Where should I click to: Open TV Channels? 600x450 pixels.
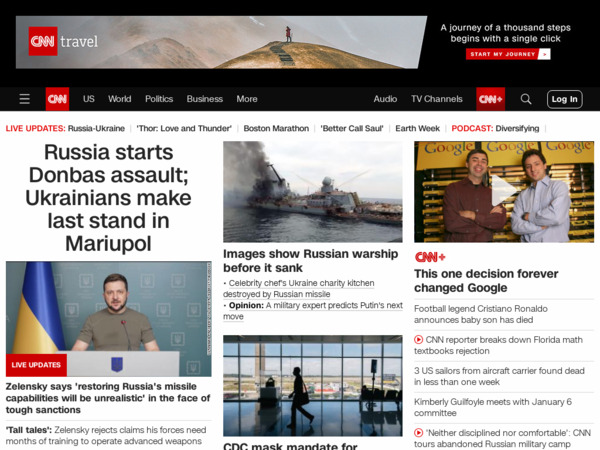coord(437,99)
